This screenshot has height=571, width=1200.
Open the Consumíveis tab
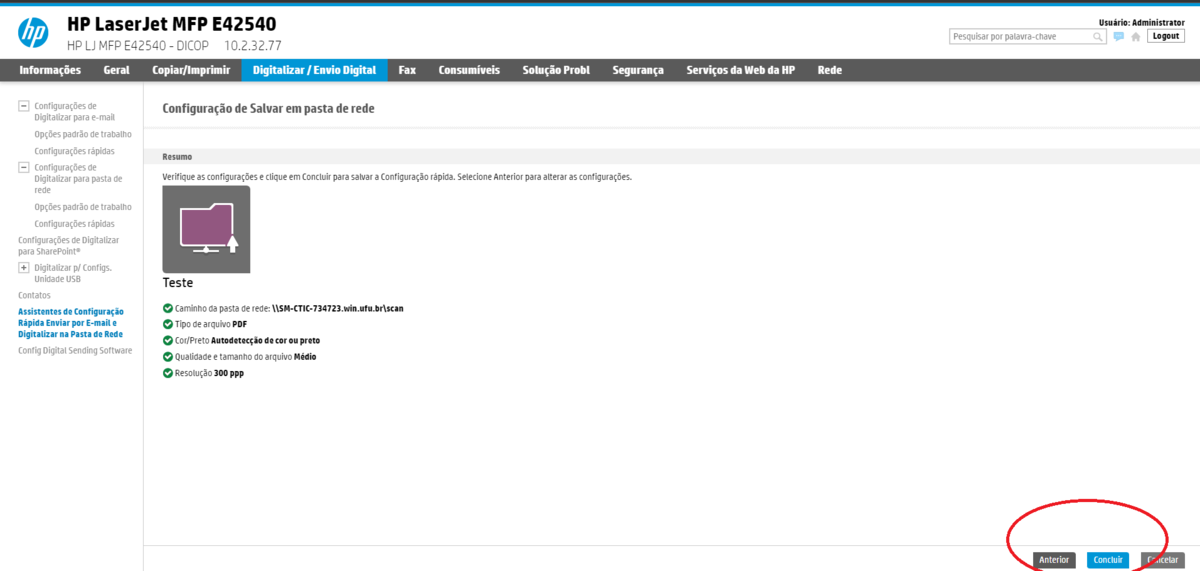click(468, 70)
